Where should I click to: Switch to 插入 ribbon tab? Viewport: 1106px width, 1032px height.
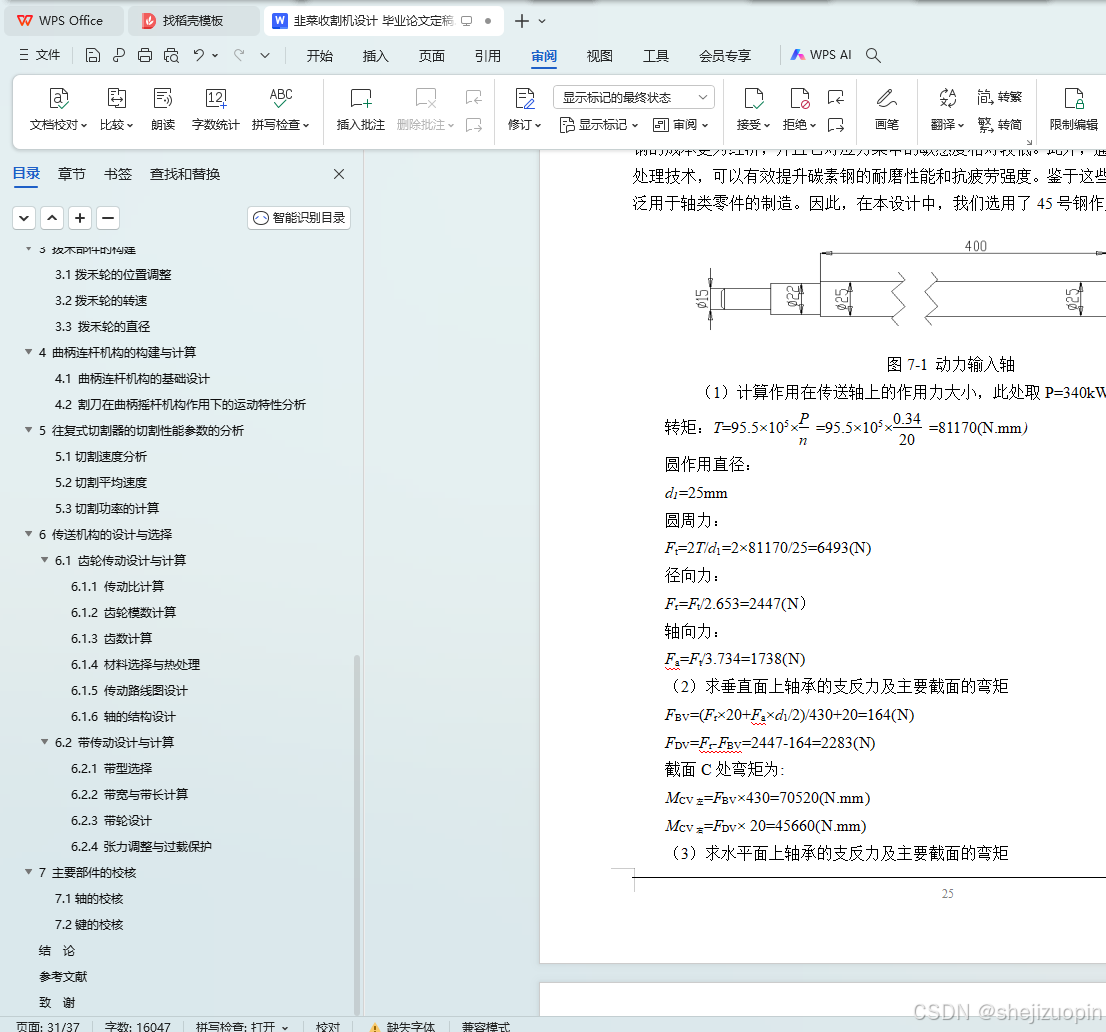(x=375, y=56)
